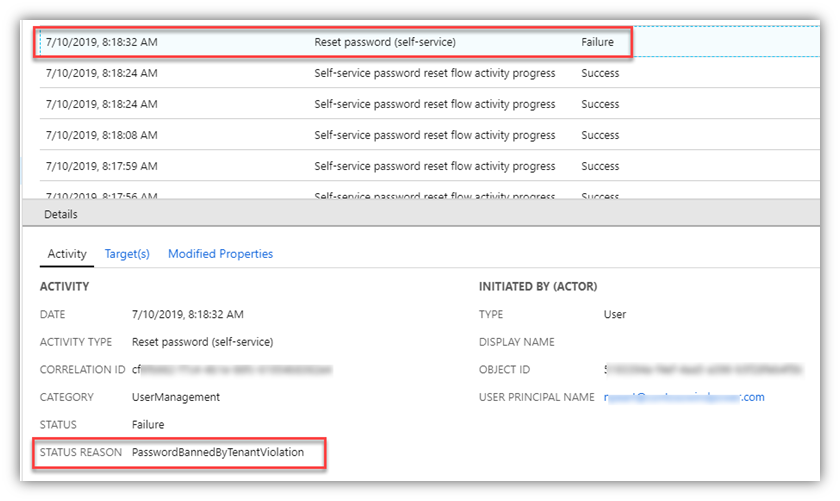Click the Failure value beside STATUS in details
The width and height of the screenshot is (840, 501).
(146, 425)
